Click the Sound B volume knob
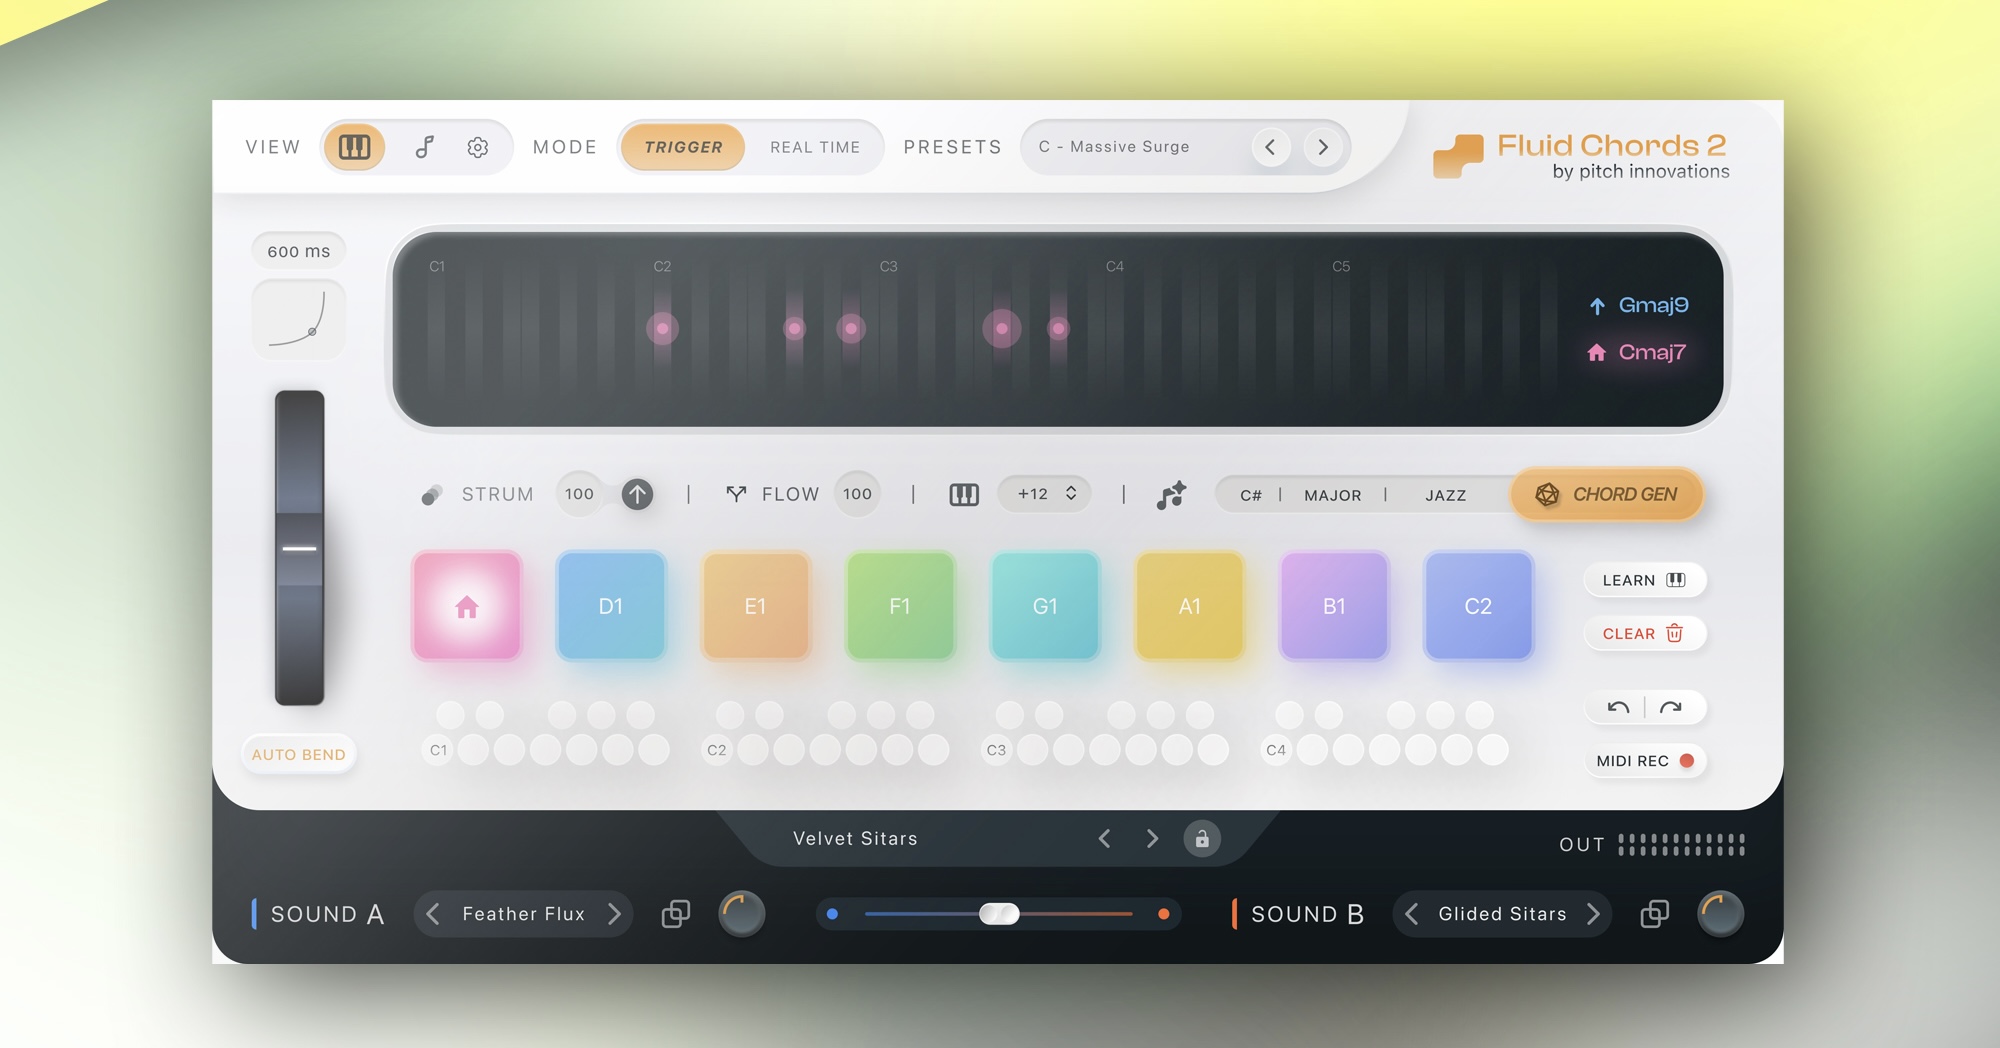Screen dimensions: 2000x1048 [1721, 914]
